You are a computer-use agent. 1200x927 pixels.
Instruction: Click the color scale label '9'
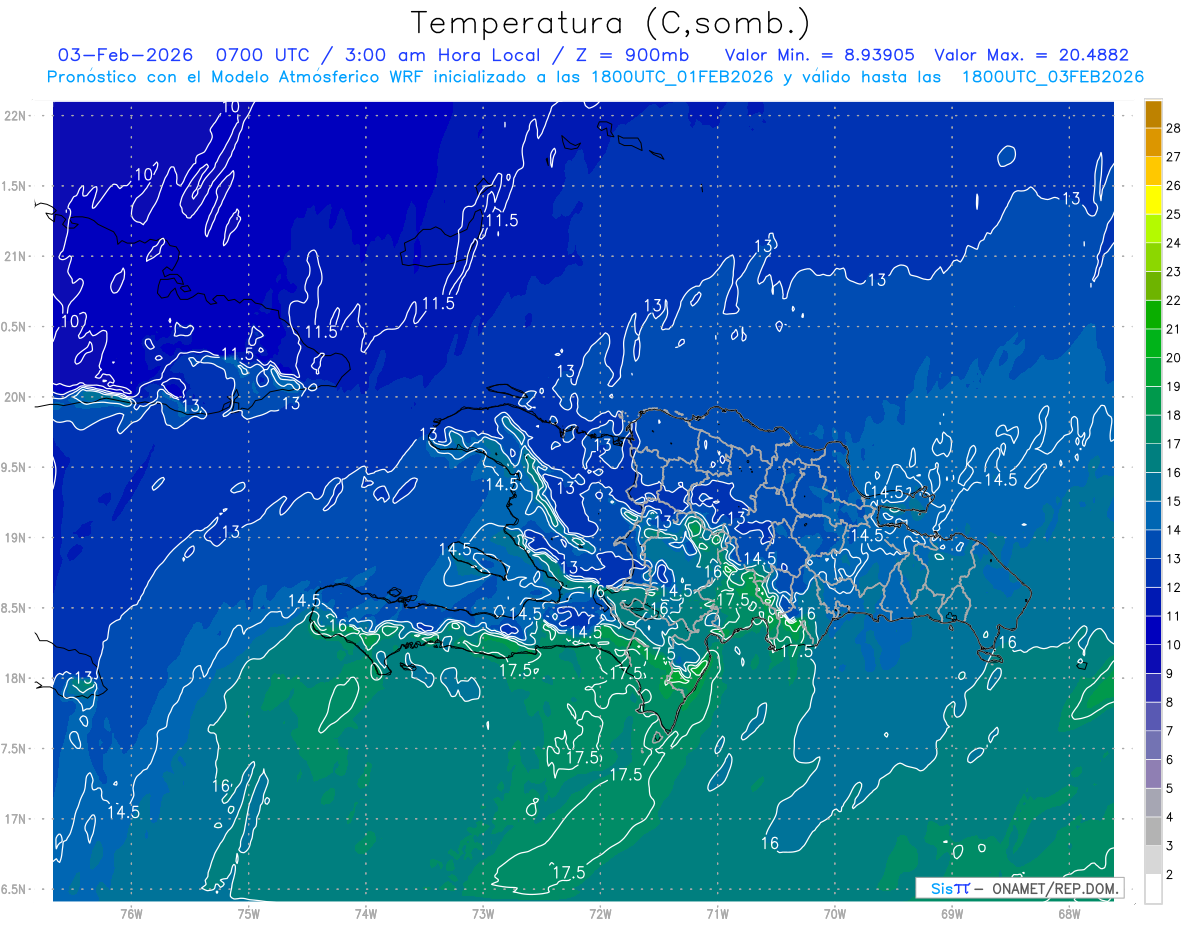[1171, 674]
